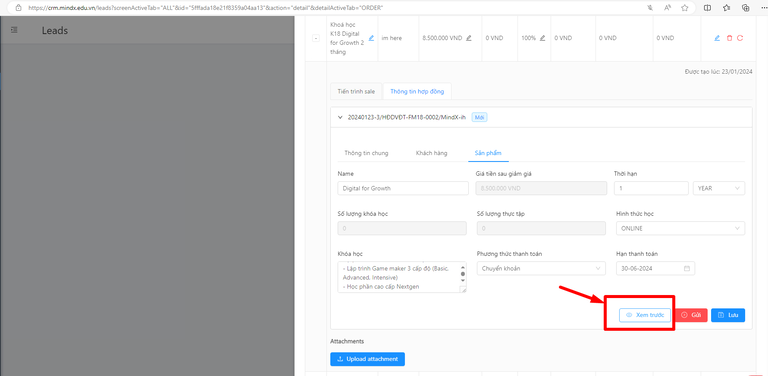
Task: Open Phương thức thanh toán Chuyển khoản dropdown
Action: pos(541,268)
